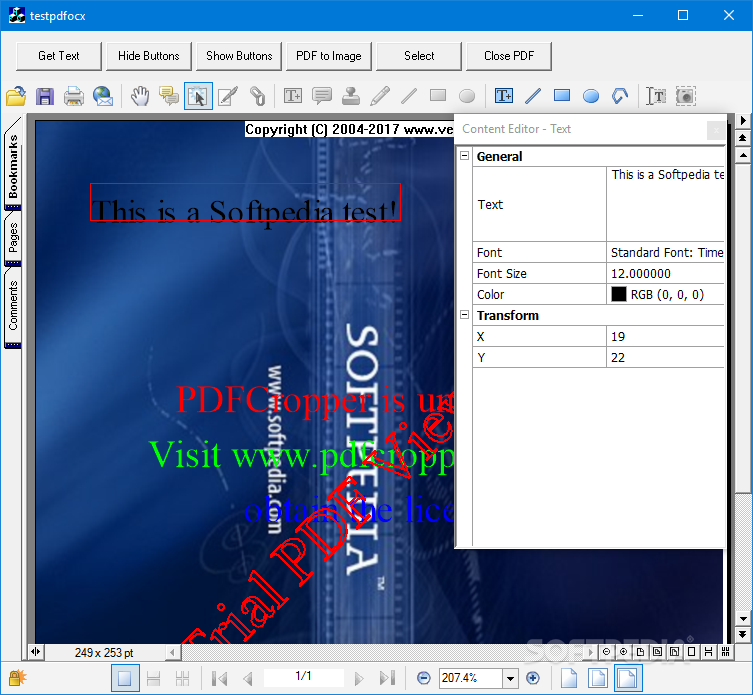753x695 pixels.
Task: Click the Standard Font value cell
Action: tap(666, 253)
